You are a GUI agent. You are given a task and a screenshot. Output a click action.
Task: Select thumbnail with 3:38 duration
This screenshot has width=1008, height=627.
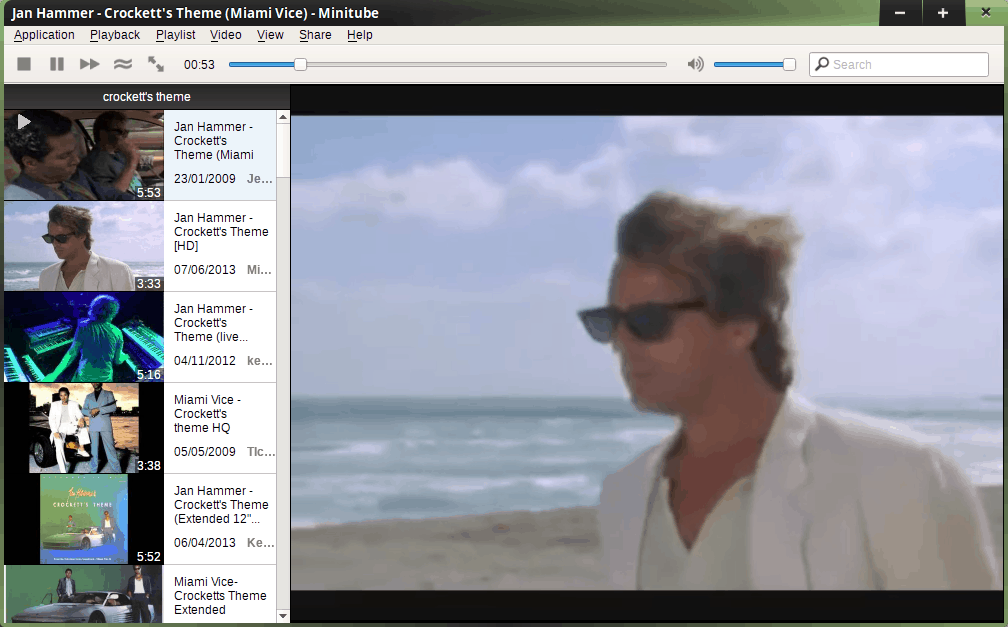84,428
